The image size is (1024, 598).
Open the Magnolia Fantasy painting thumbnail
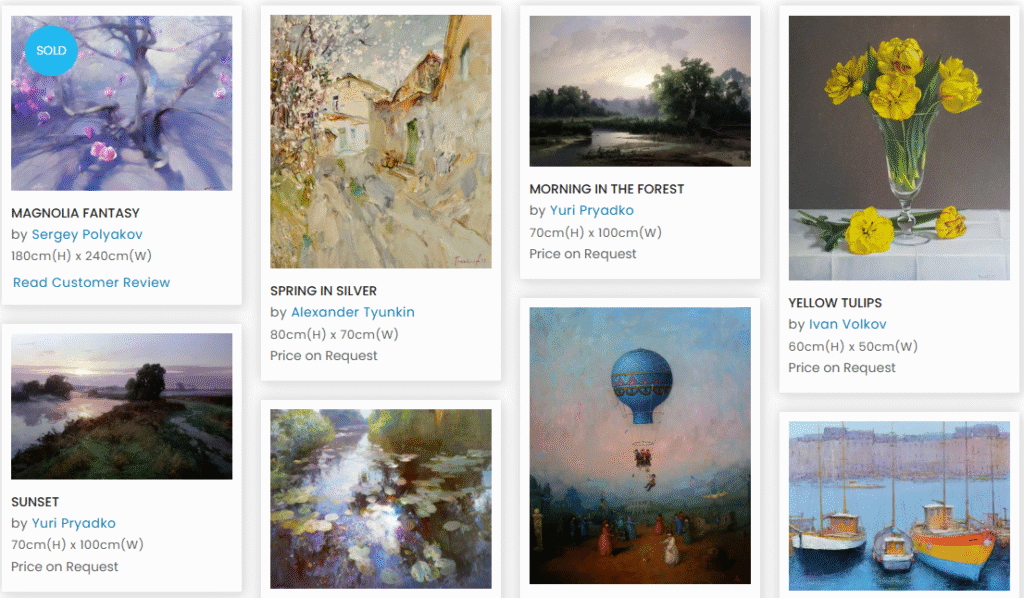[x=121, y=103]
